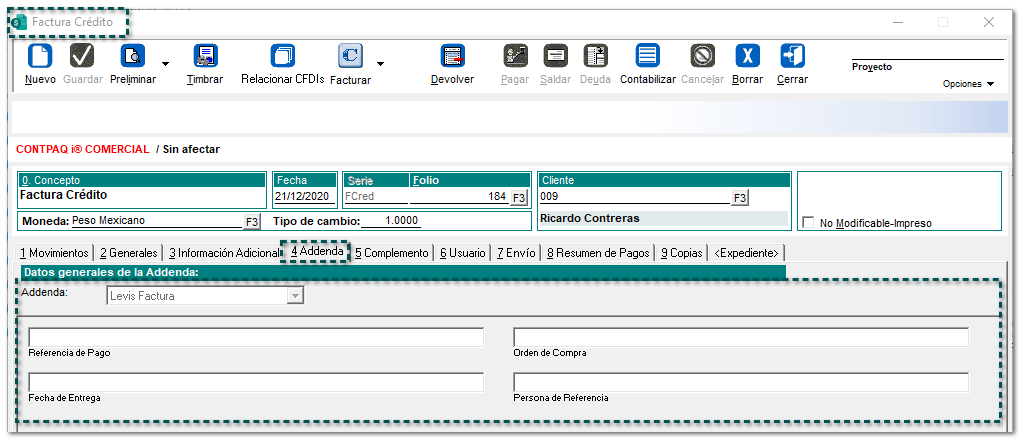Click the Orden de Compra field
Screen dimensions: 1022x441
tap(741, 337)
